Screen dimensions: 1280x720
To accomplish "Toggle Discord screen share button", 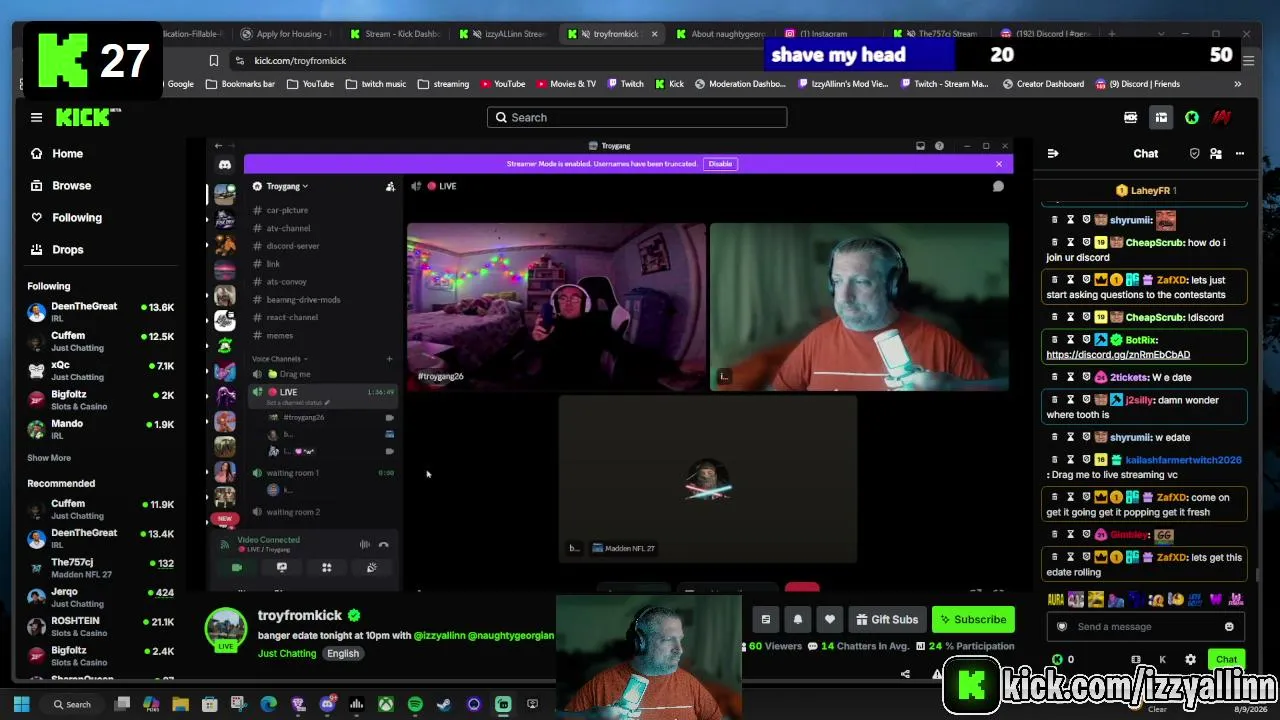I will [x=282, y=567].
